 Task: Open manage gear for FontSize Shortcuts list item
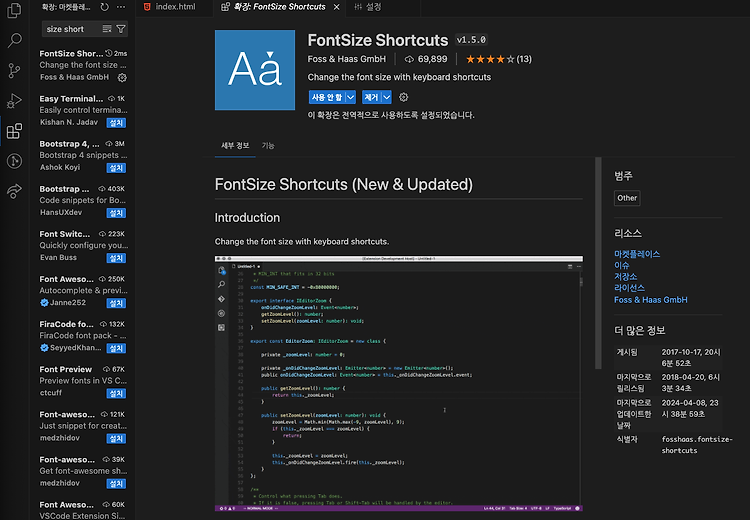(x=122, y=77)
